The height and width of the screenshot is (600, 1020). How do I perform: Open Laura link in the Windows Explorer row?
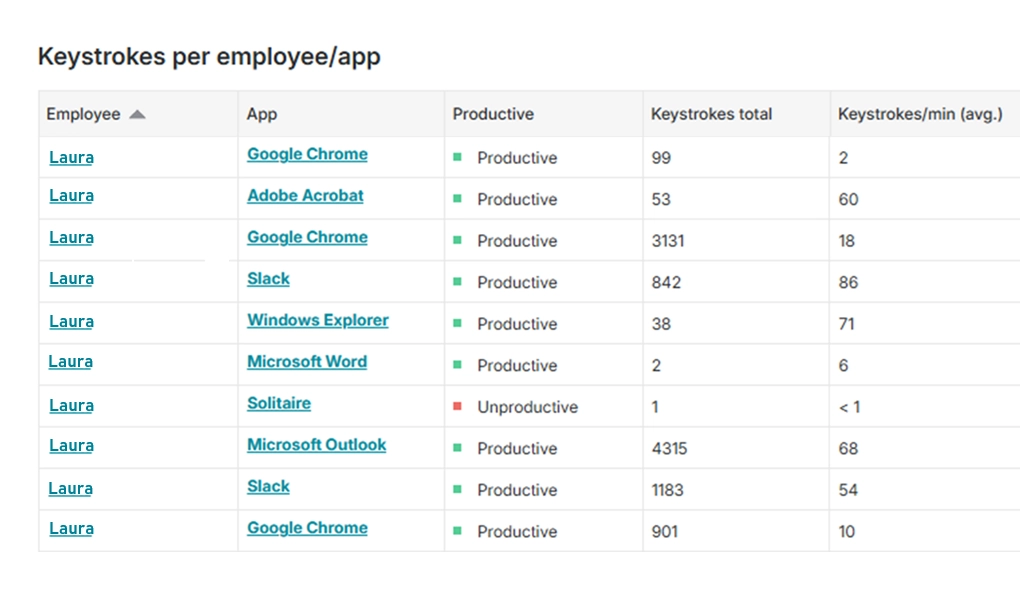[72, 321]
